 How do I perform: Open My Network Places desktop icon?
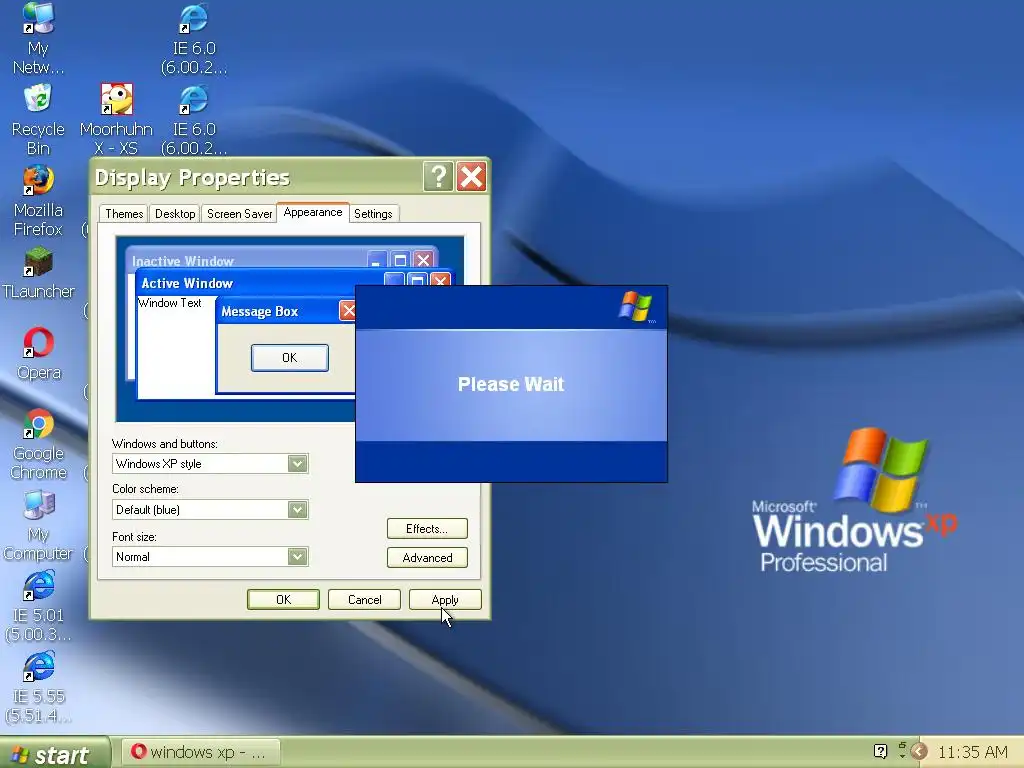coord(38,38)
